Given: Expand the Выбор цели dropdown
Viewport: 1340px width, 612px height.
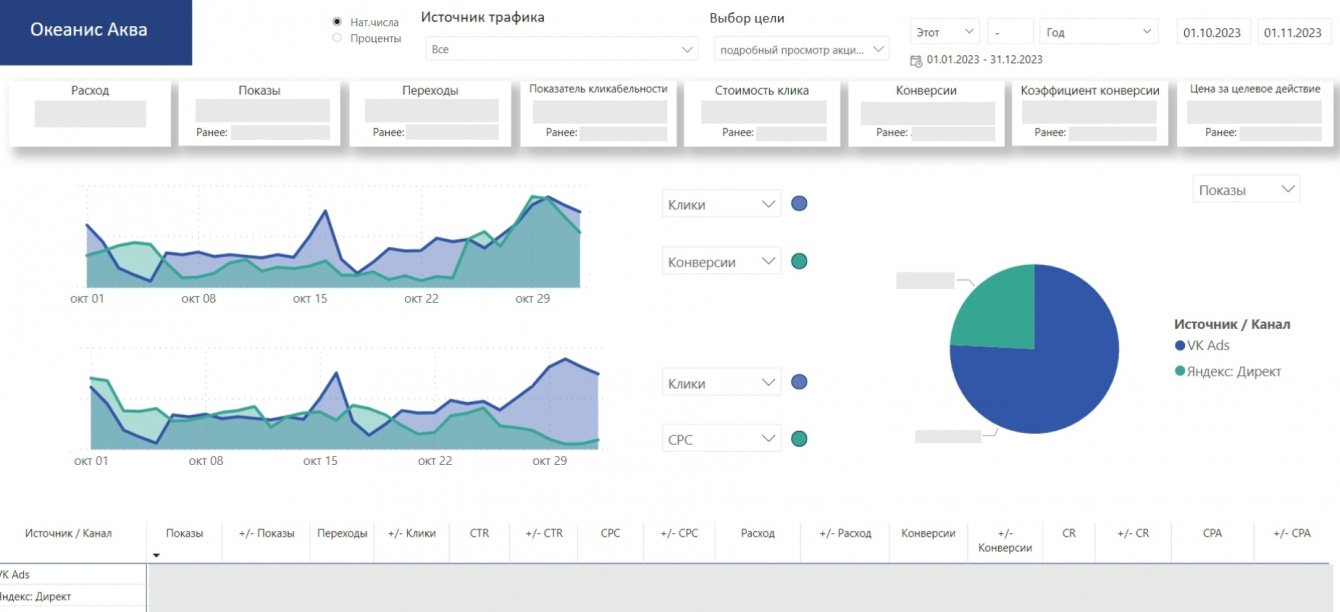Looking at the screenshot, I should pos(801,48).
